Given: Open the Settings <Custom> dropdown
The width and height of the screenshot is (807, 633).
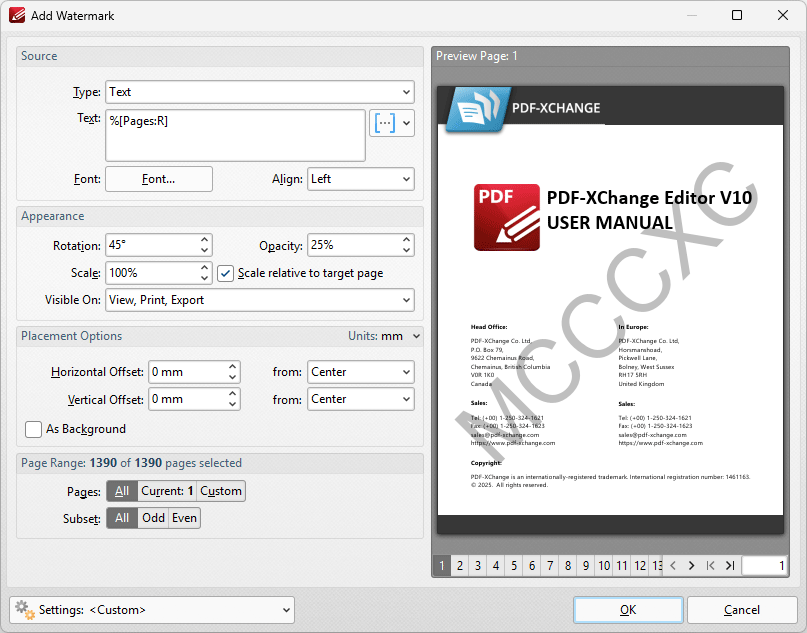Looking at the screenshot, I should tap(152, 610).
